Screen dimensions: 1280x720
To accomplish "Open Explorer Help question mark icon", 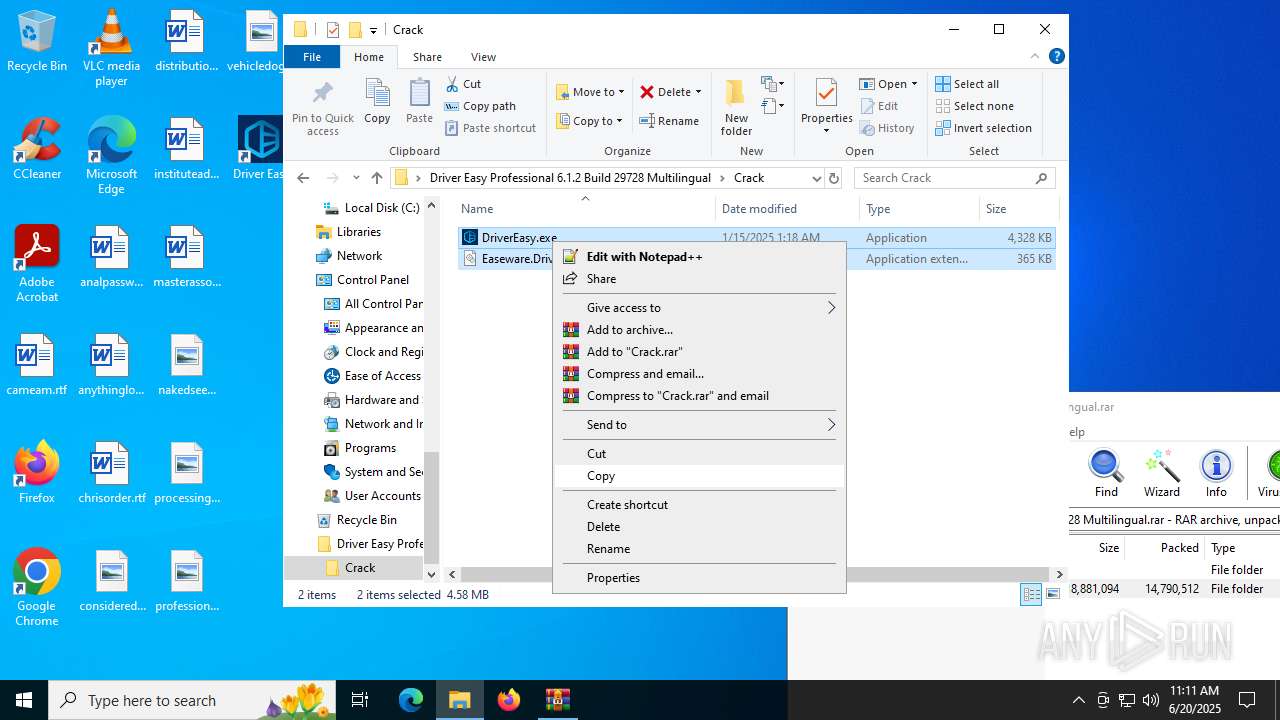I will (x=1056, y=56).
